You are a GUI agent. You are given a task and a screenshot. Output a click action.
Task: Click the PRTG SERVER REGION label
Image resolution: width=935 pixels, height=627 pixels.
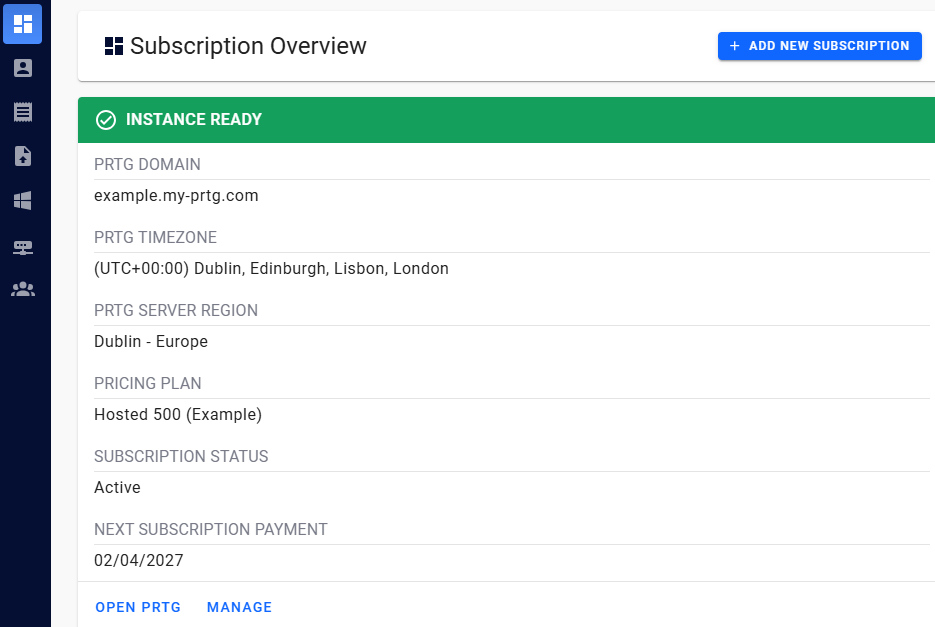coord(176,310)
